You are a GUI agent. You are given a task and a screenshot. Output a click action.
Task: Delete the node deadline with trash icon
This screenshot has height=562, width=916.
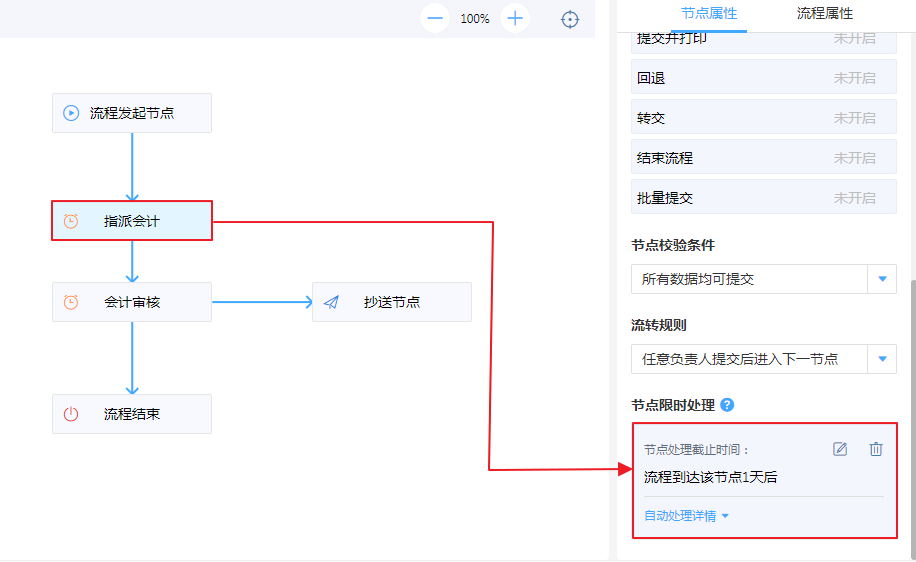tap(876, 449)
